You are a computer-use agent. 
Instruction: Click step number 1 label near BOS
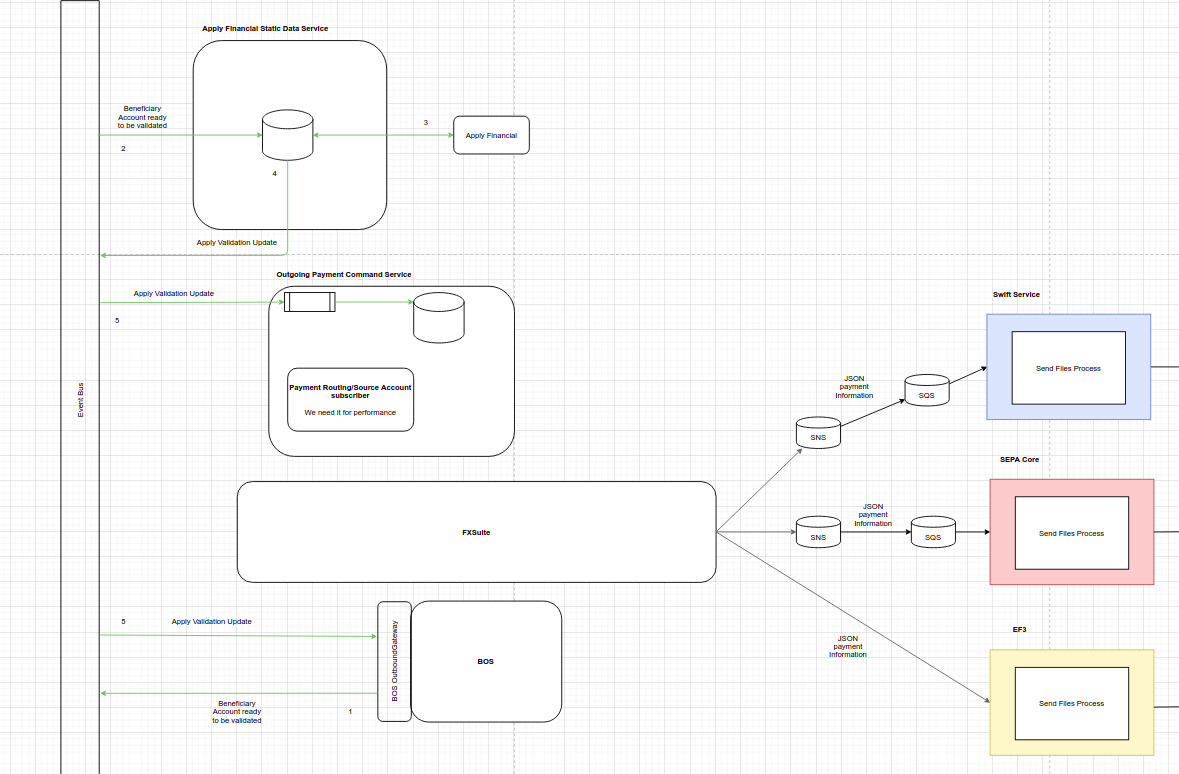pos(350,712)
